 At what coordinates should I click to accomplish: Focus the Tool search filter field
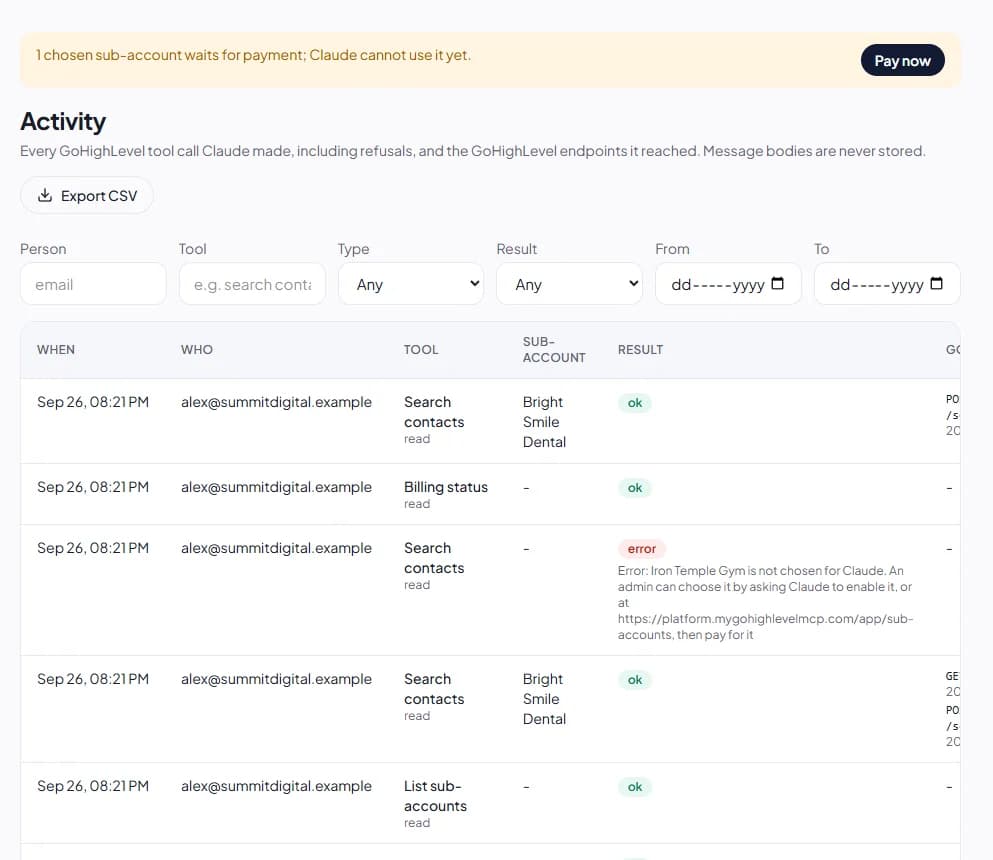click(252, 284)
